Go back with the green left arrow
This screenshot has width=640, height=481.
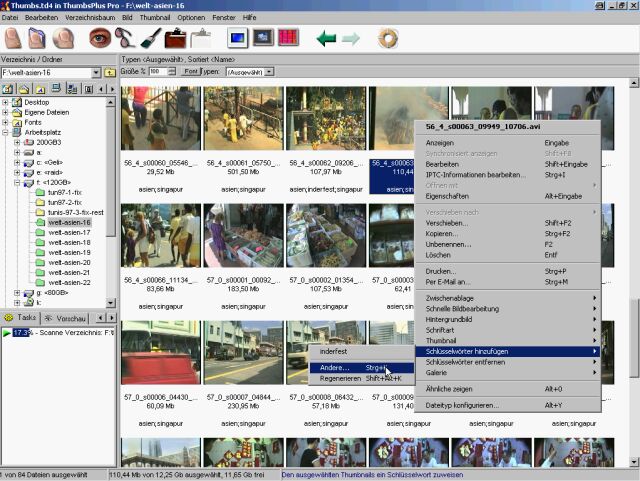[326, 39]
